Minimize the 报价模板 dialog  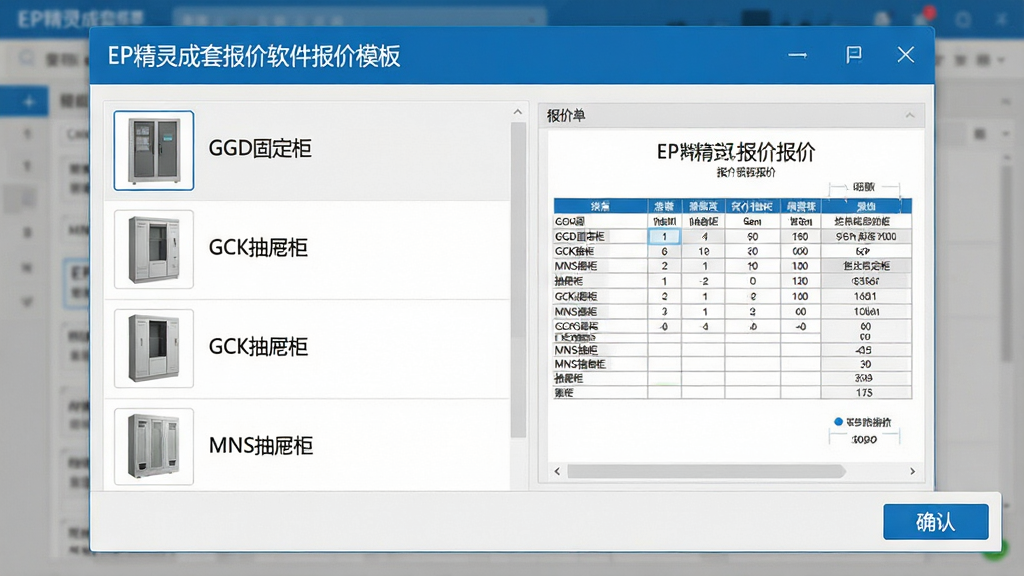[797, 56]
